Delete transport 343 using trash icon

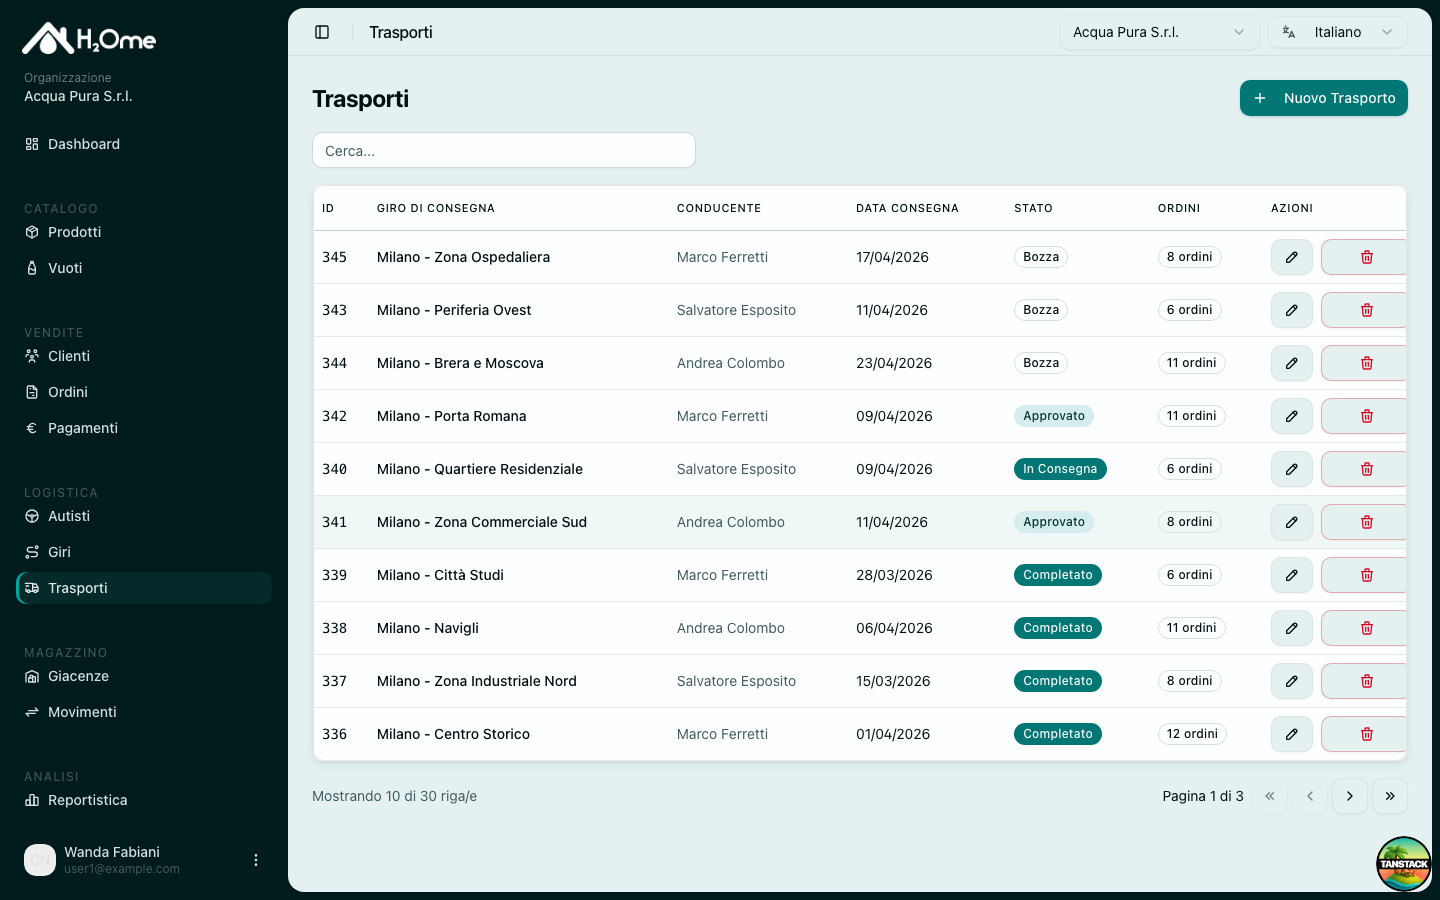click(1366, 310)
